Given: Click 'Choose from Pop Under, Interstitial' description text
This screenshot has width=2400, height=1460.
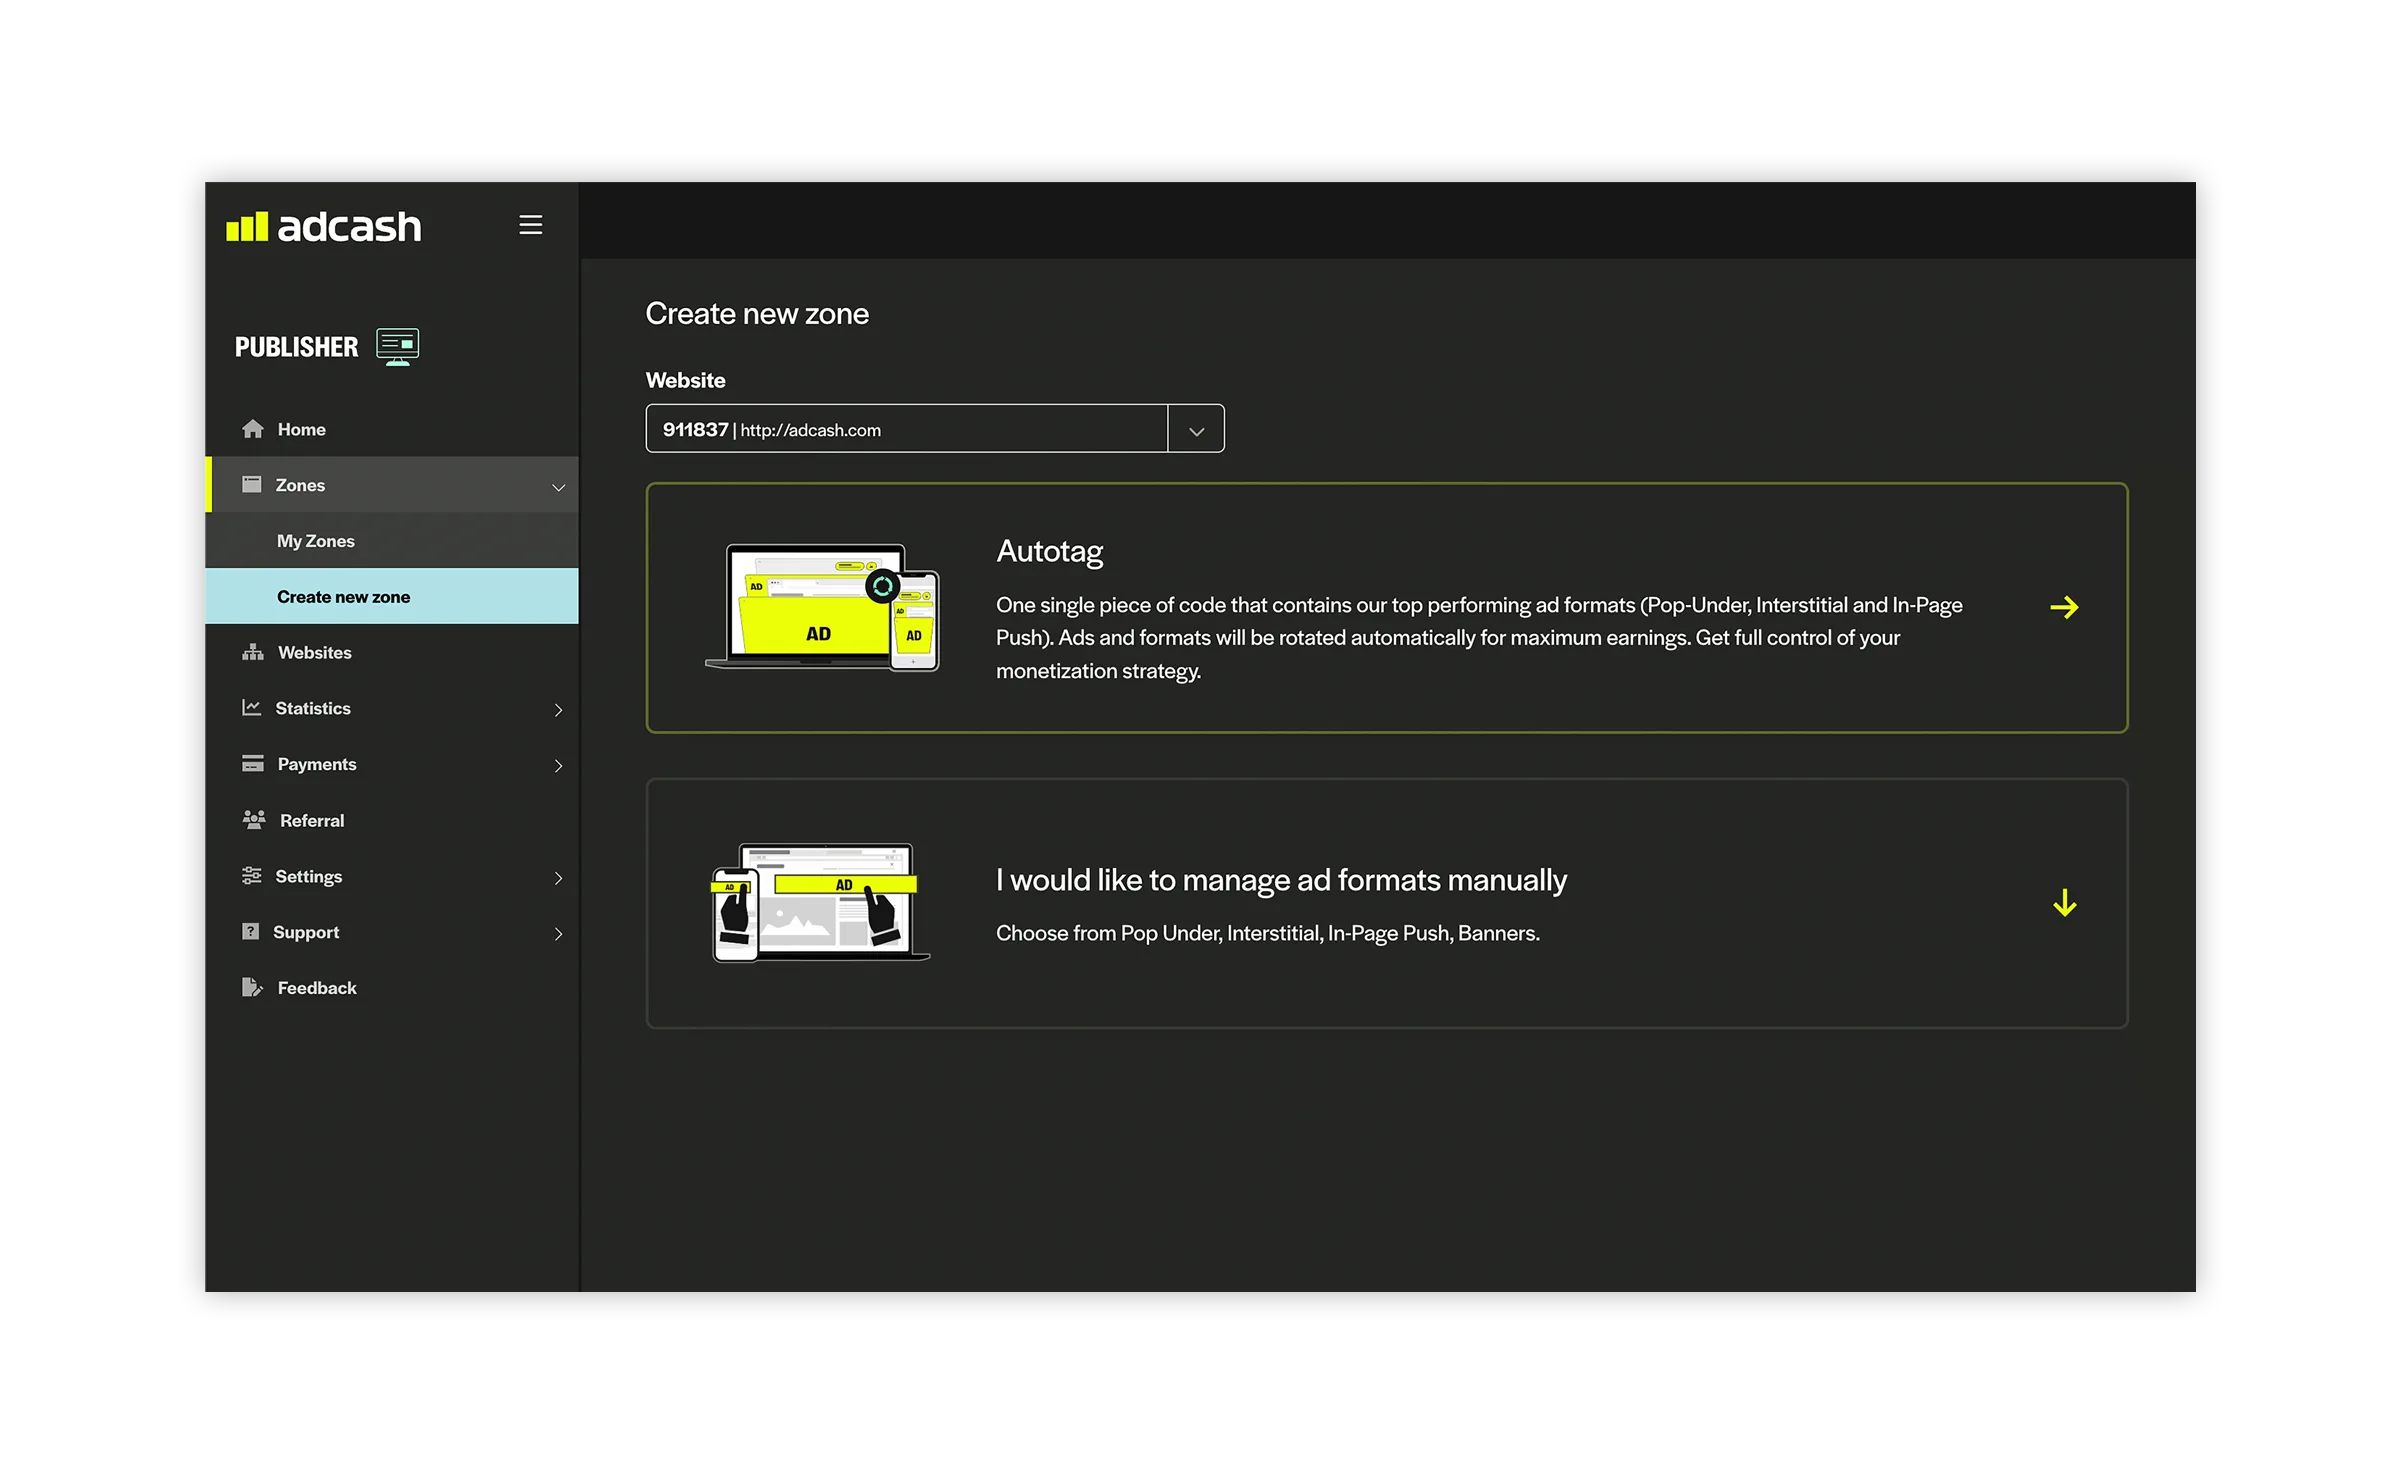Looking at the screenshot, I should [1267, 933].
